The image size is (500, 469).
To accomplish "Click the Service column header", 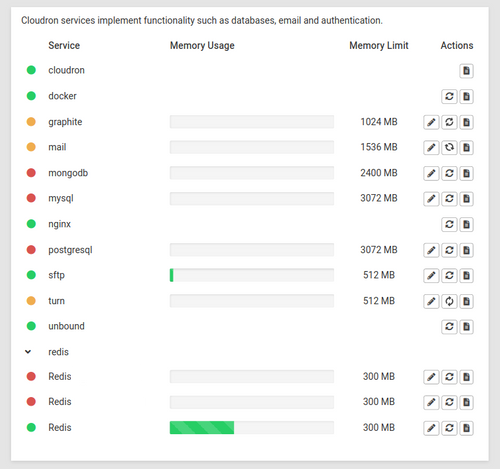I will tap(64, 45).
